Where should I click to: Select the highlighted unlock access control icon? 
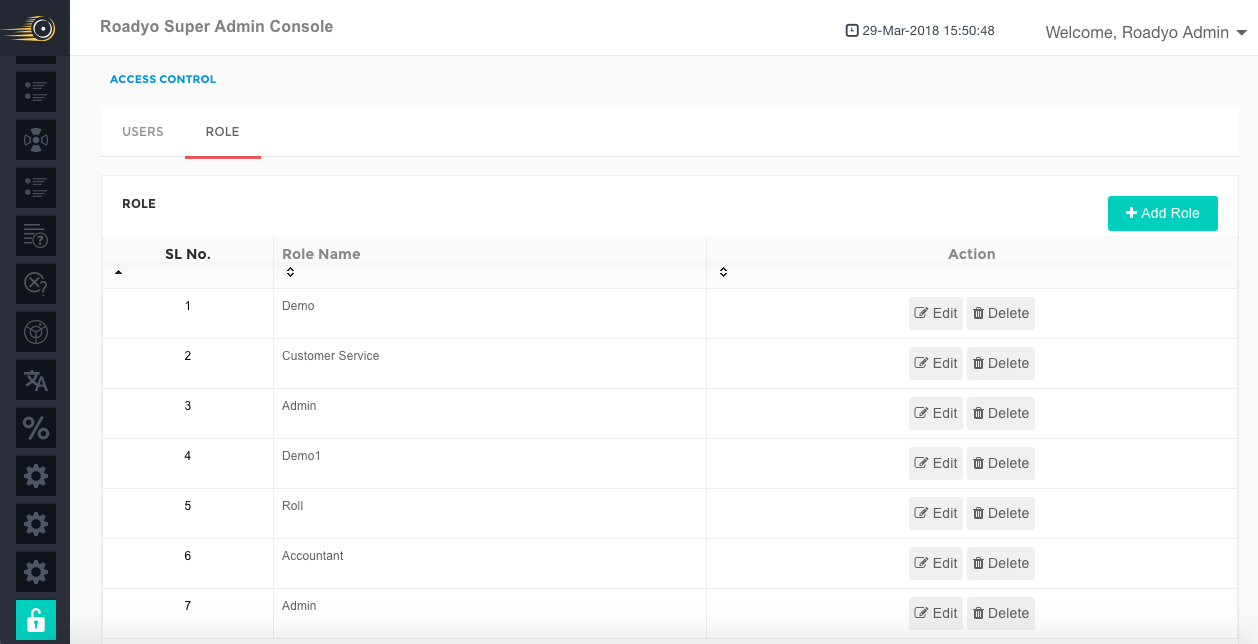(x=36, y=620)
